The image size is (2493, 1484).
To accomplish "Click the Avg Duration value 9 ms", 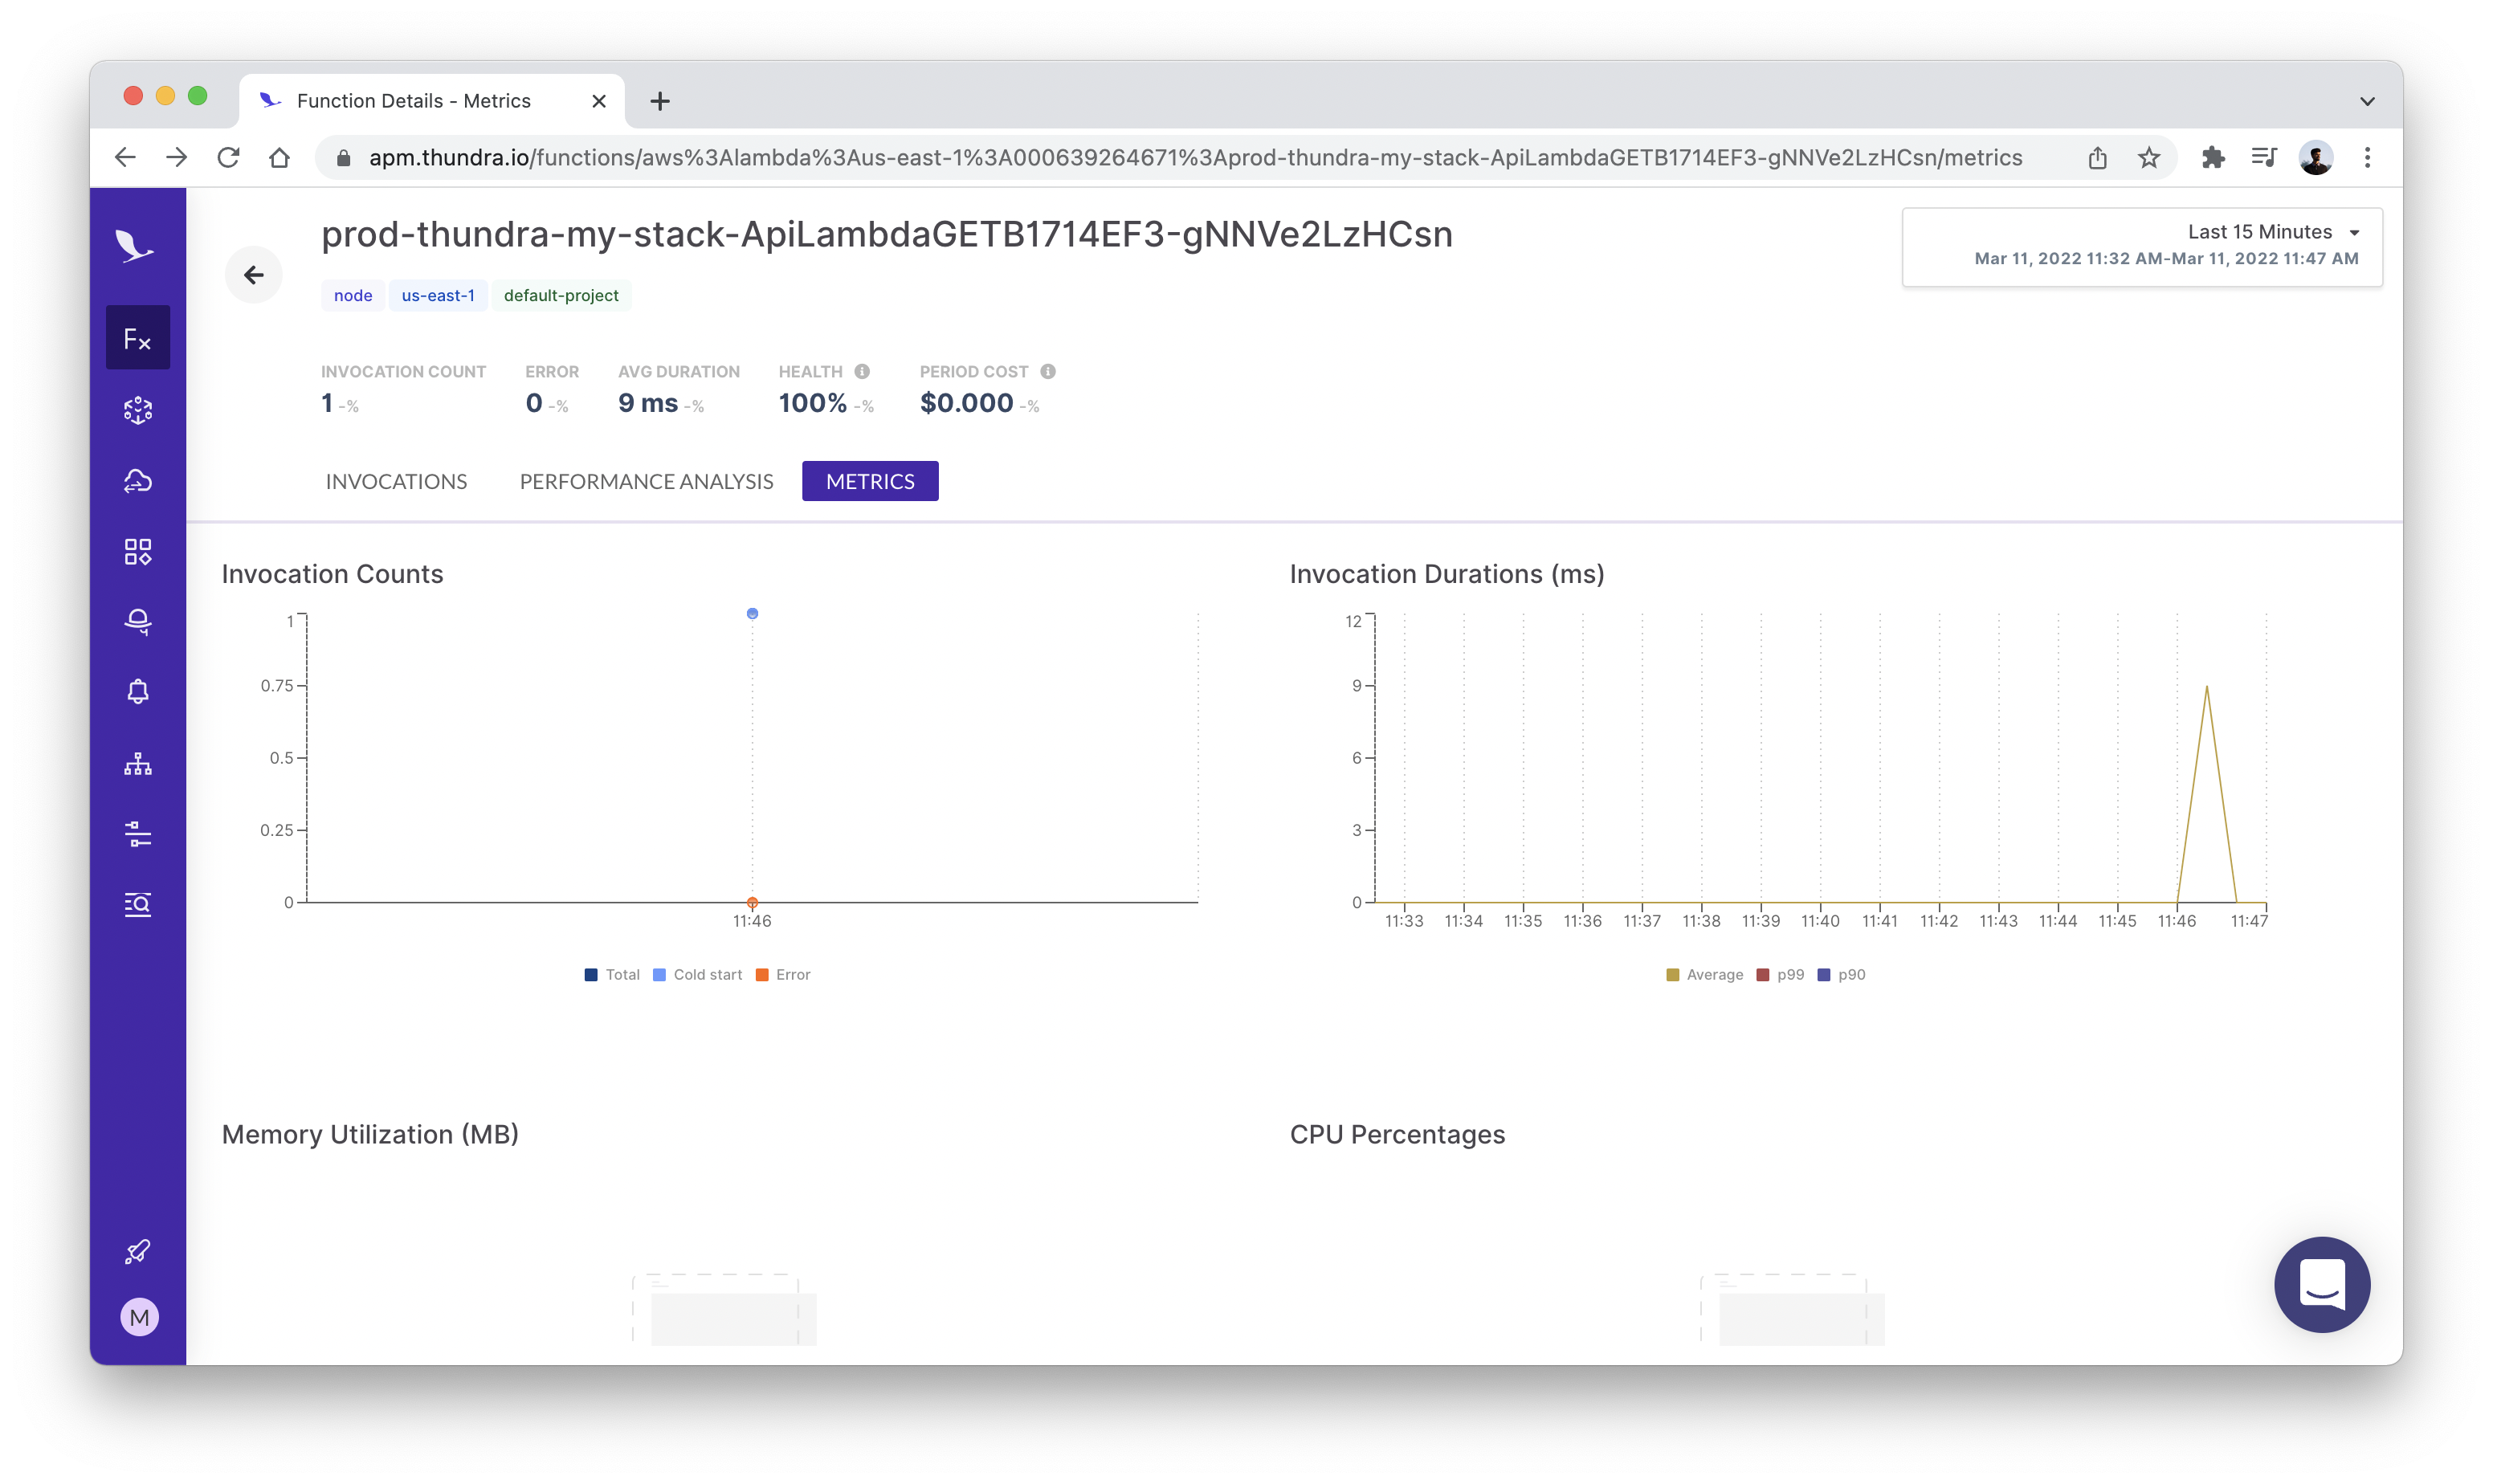I will [x=648, y=403].
